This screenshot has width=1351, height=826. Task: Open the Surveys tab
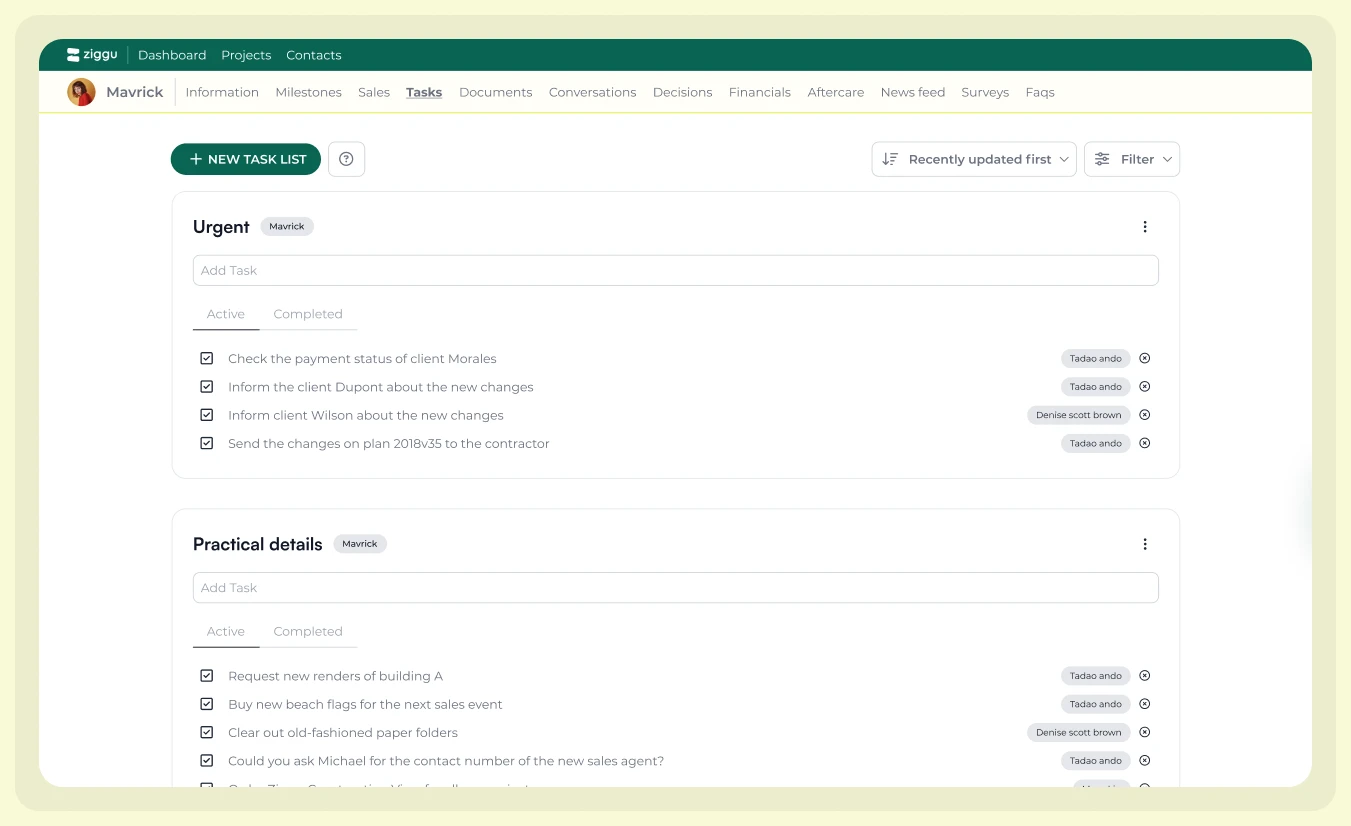(985, 92)
